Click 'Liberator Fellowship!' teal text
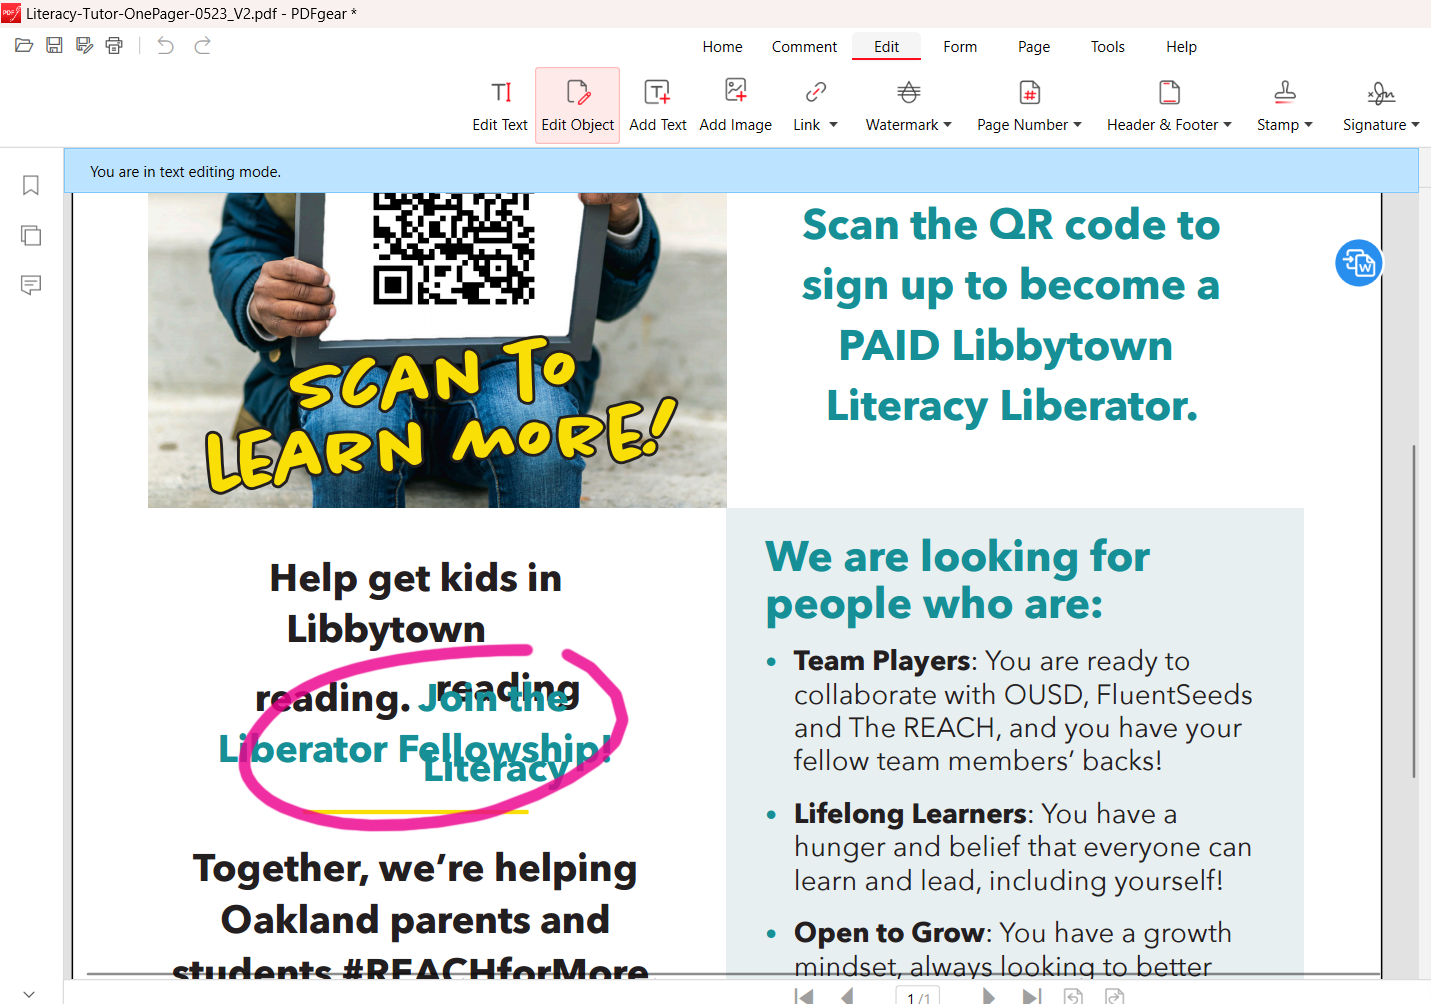Screen dimensions: 1431x1004 click(413, 748)
